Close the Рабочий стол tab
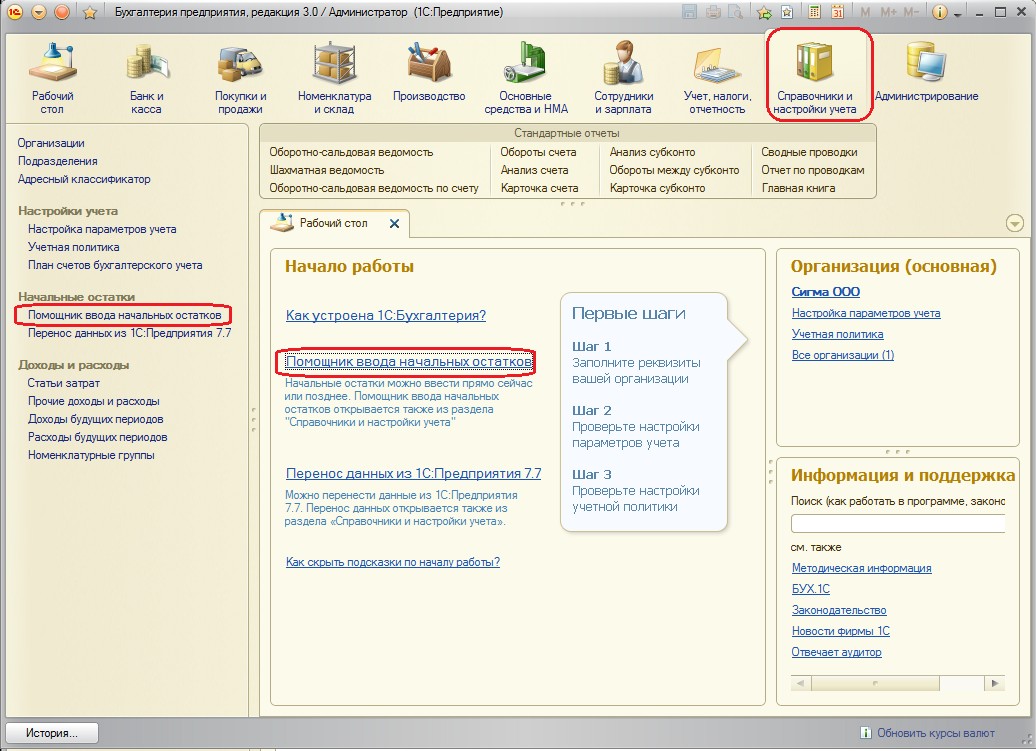The image size is (1036, 751). tap(394, 224)
